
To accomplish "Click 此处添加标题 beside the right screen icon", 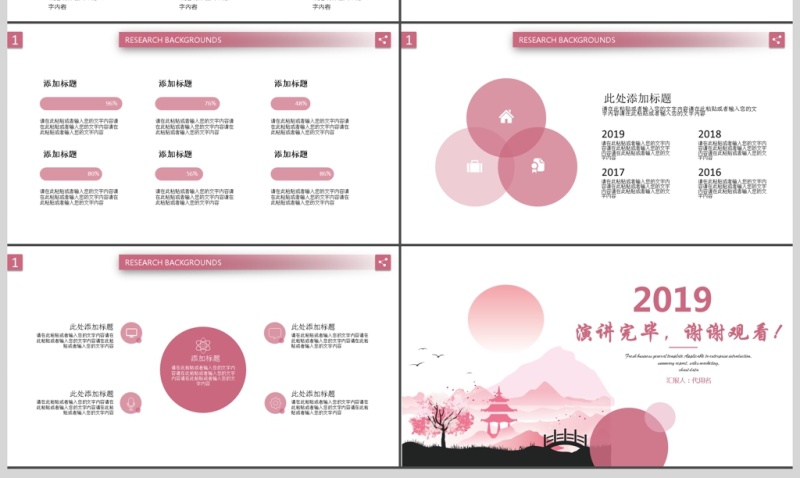I will 313,327.
